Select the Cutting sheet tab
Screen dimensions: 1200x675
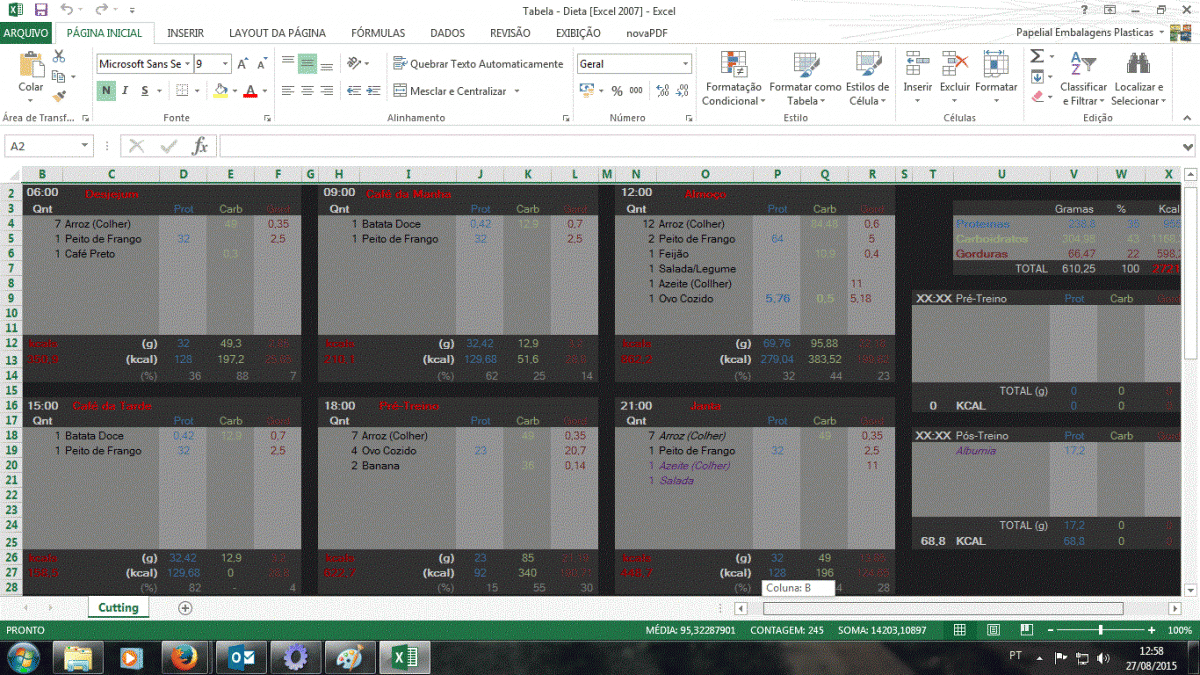118,608
